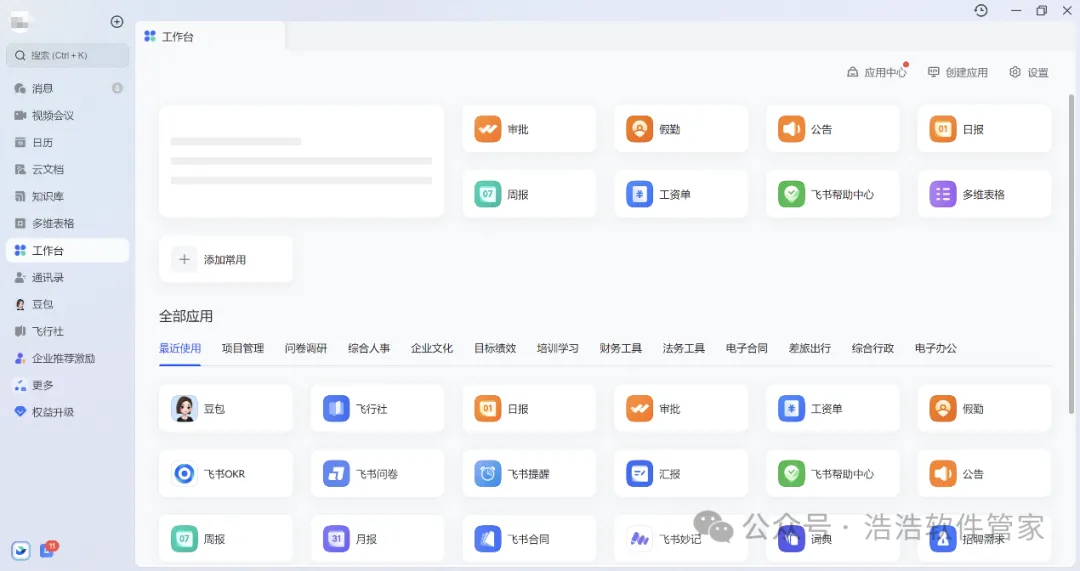Switch to 综合行政 tab
Image resolution: width=1080 pixels, height=571 pixels.
pyautogui.click(x=873, y=349)
